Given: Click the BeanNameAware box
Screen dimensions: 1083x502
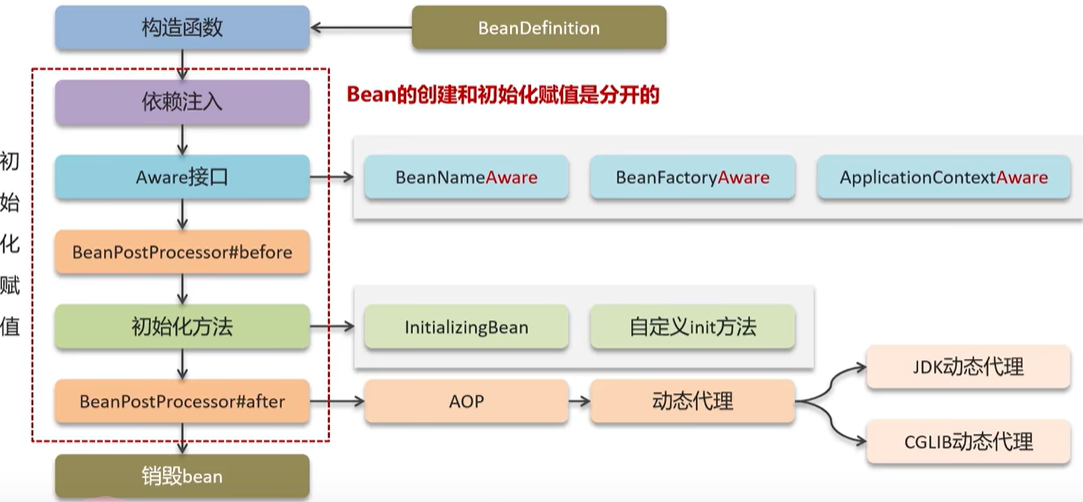Looking at the screenshot, I should coord(466,178).
